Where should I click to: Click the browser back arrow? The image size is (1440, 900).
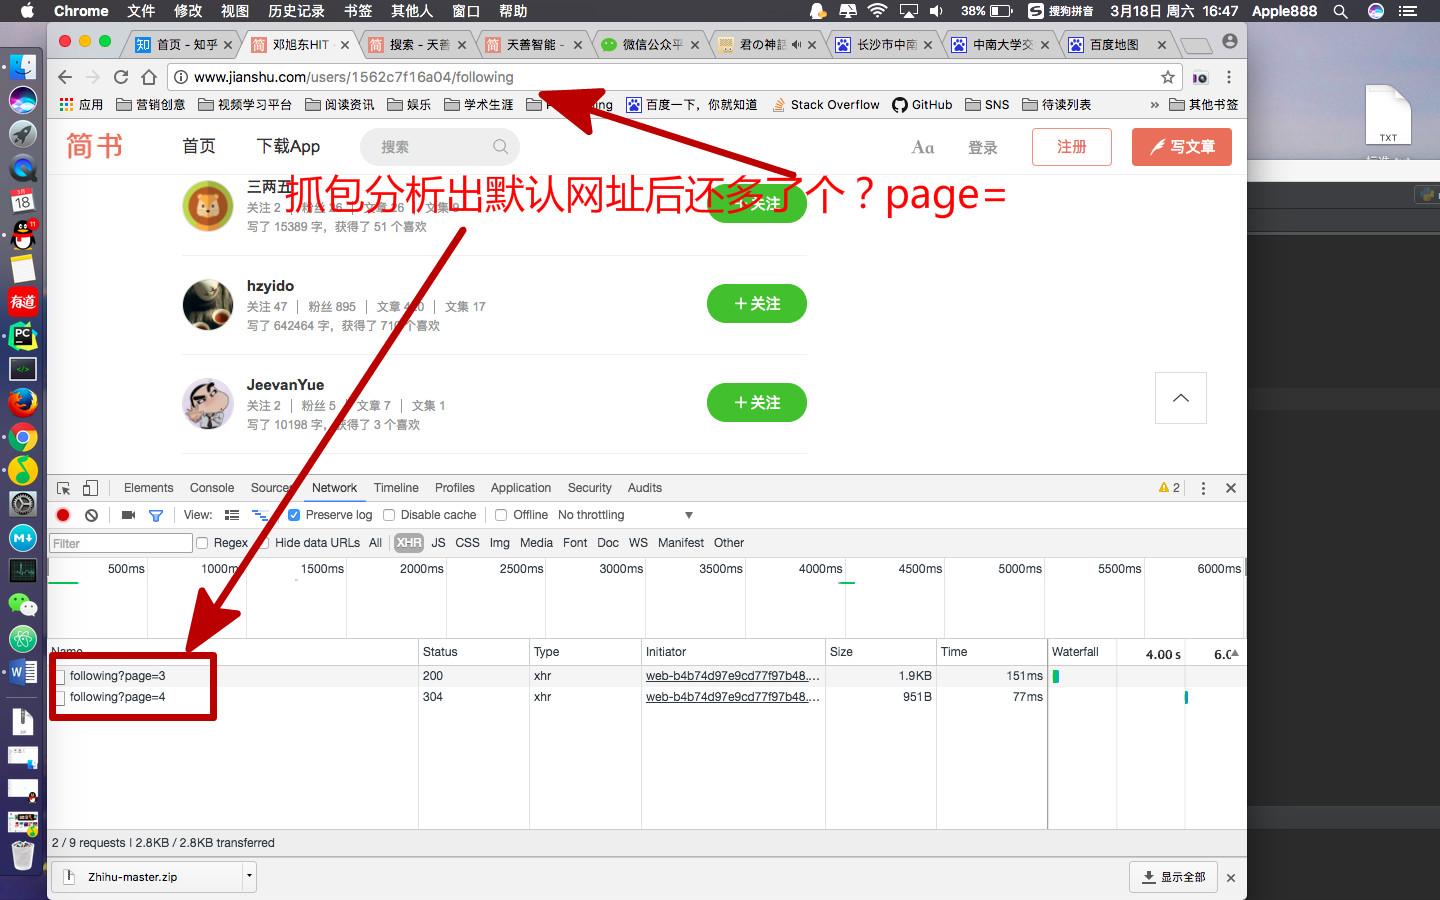click(x=65, y=77)
